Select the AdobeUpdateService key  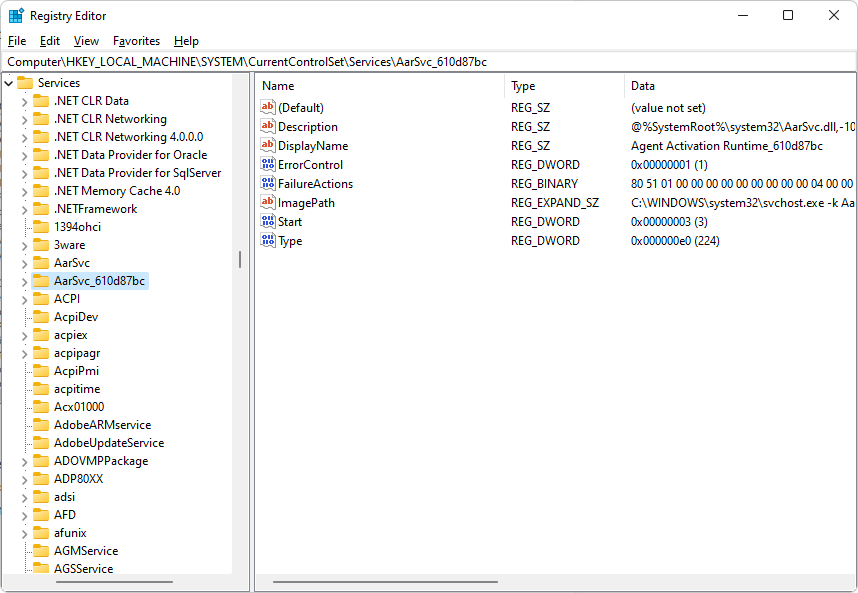click(109, 443)
